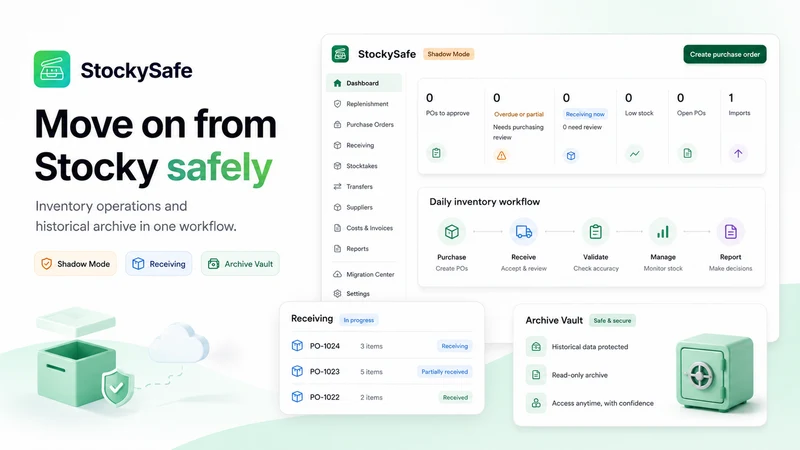Viewport: 800px width, 450px height.
Task: Click the small StockySafe app header logo
Action: click(x=340, y=54)
